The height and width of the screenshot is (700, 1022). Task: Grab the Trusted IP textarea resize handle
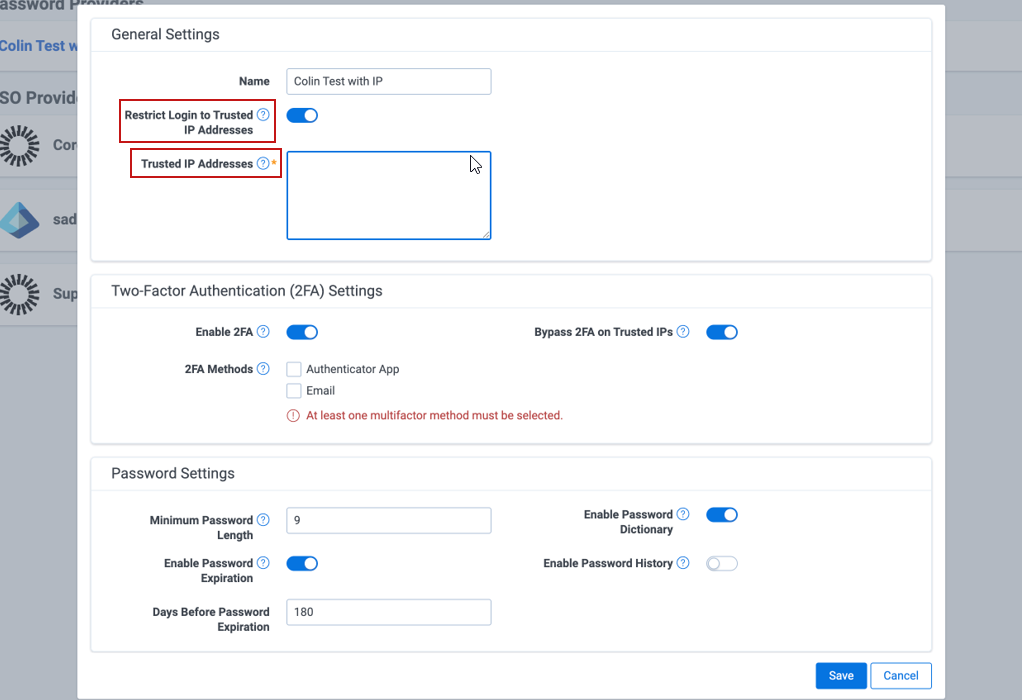(486, 235)
